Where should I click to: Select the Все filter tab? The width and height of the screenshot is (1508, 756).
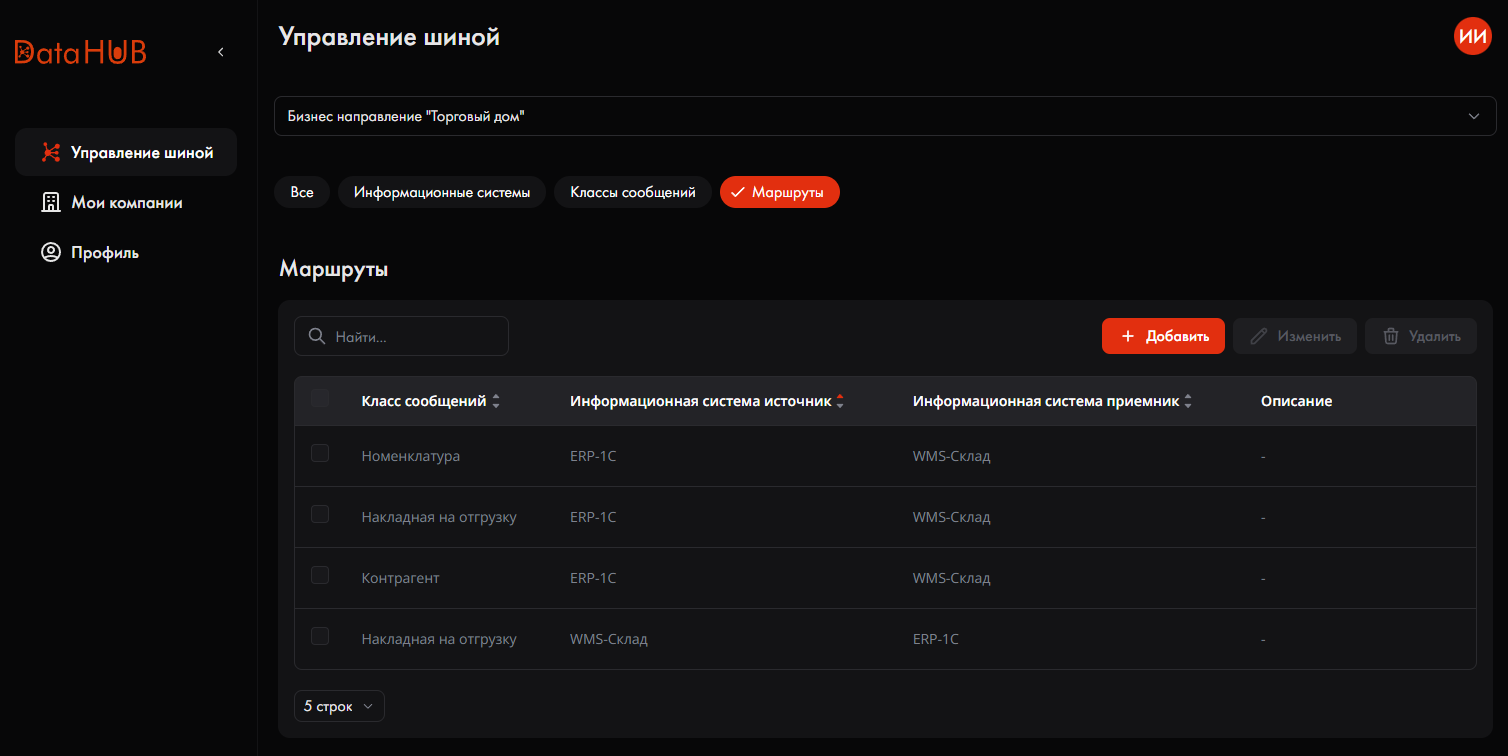tap(302, 192)
